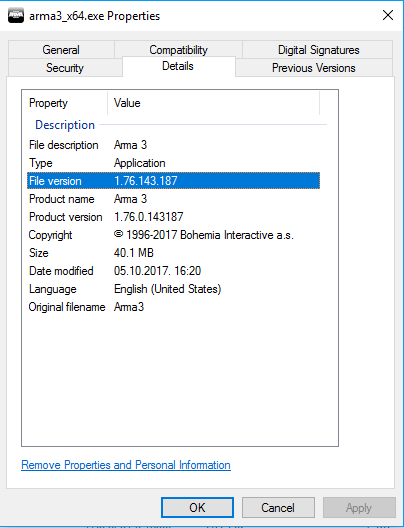
Task: Go to the Digital Signatures tab
Action: pos(318,50)
